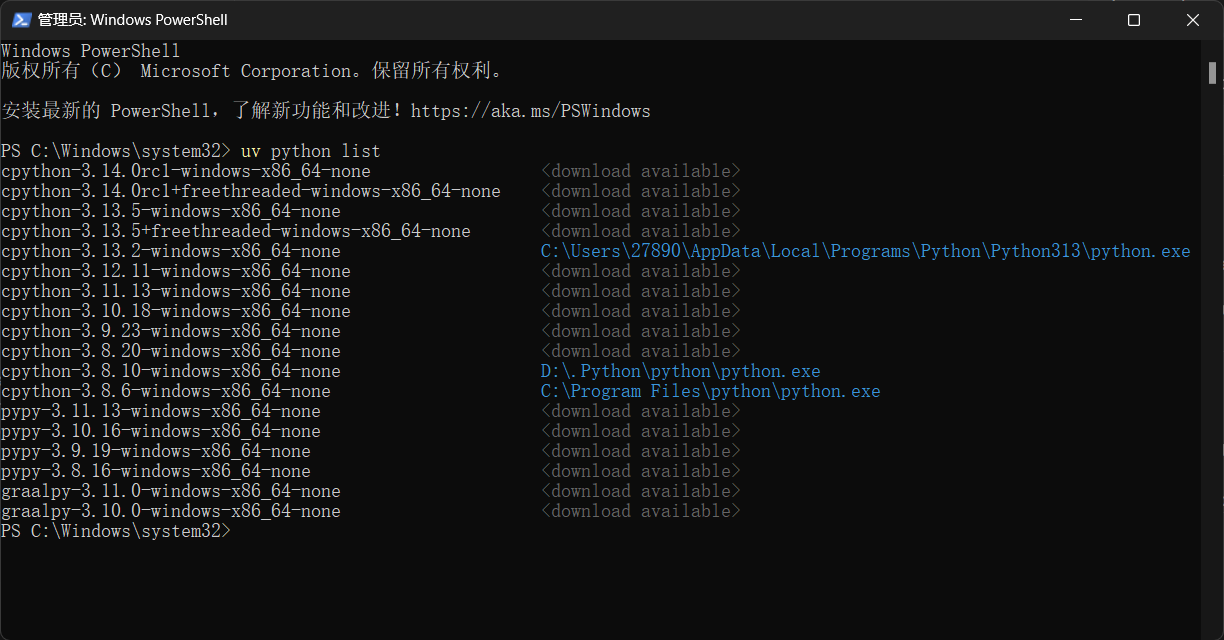Select the cpython-3.14.0rc1+freethreaded entry
Screen dimensions: 1224x640
pos(250,191)
